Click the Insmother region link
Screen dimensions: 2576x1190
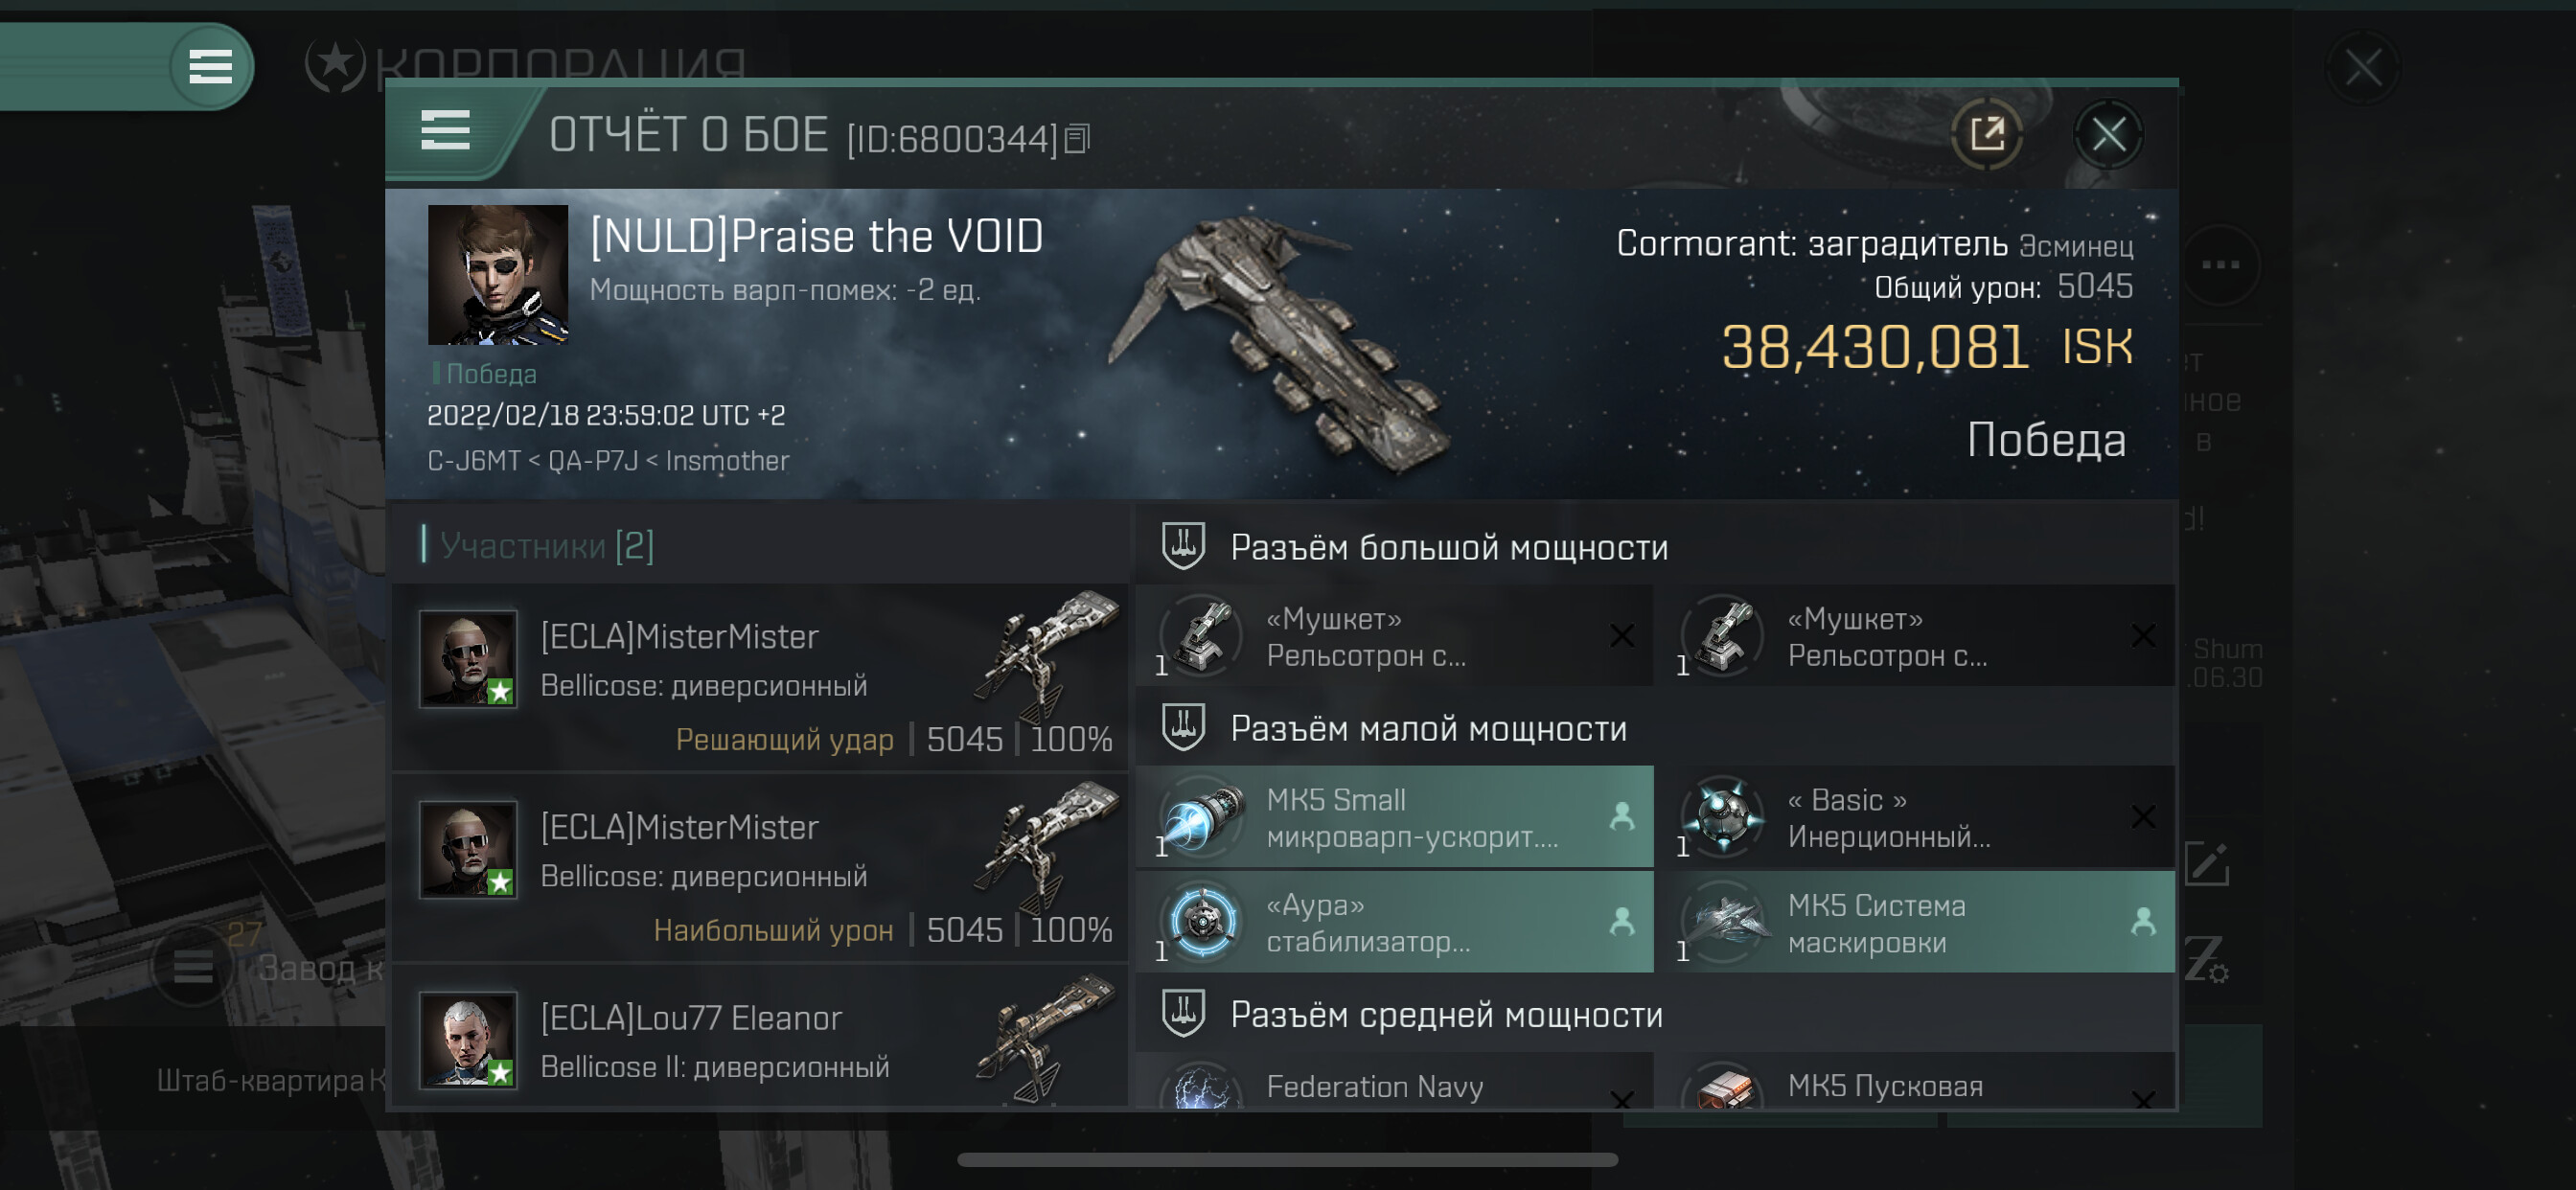tap(727, 460)
